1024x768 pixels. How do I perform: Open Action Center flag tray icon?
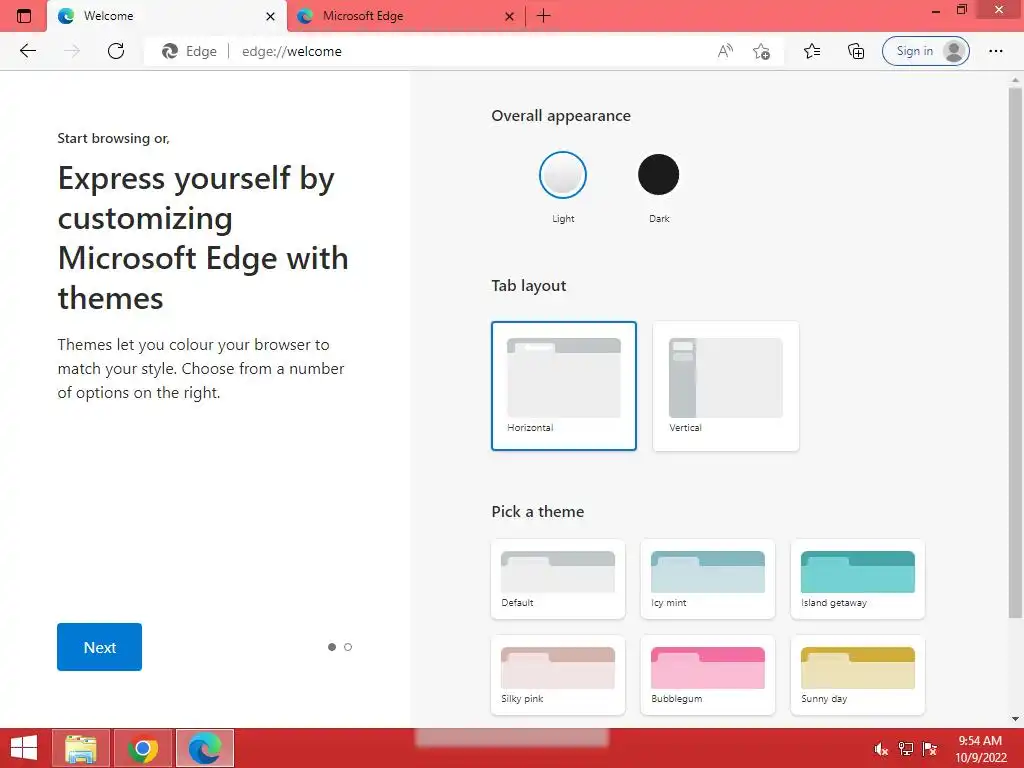pos(930,749)
